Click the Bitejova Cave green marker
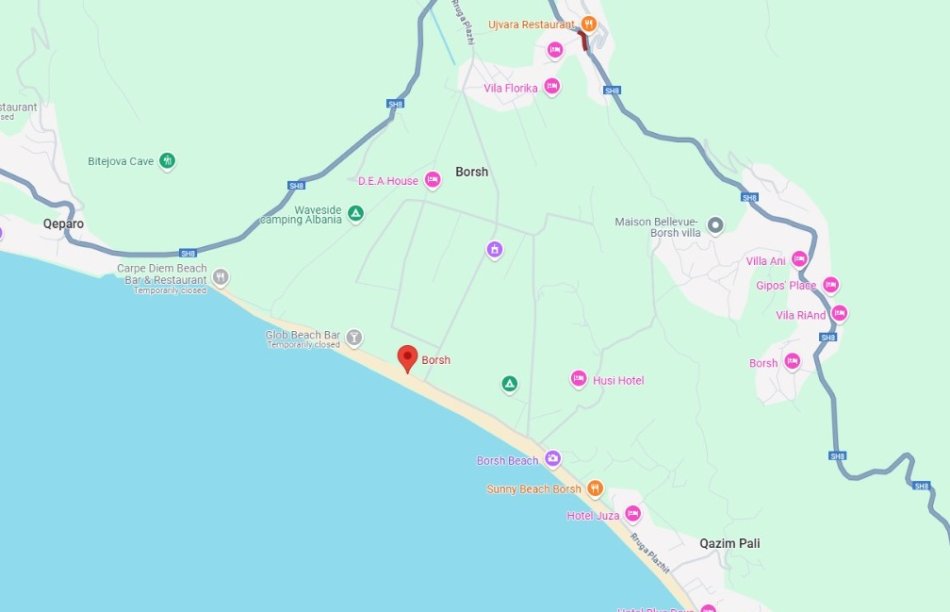950x612 pixels. pyautogui.click(x=167, y=161)
